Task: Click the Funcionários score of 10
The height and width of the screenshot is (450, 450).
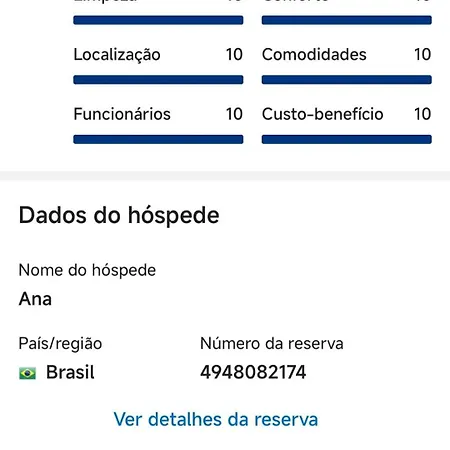Action: [234, 114]
